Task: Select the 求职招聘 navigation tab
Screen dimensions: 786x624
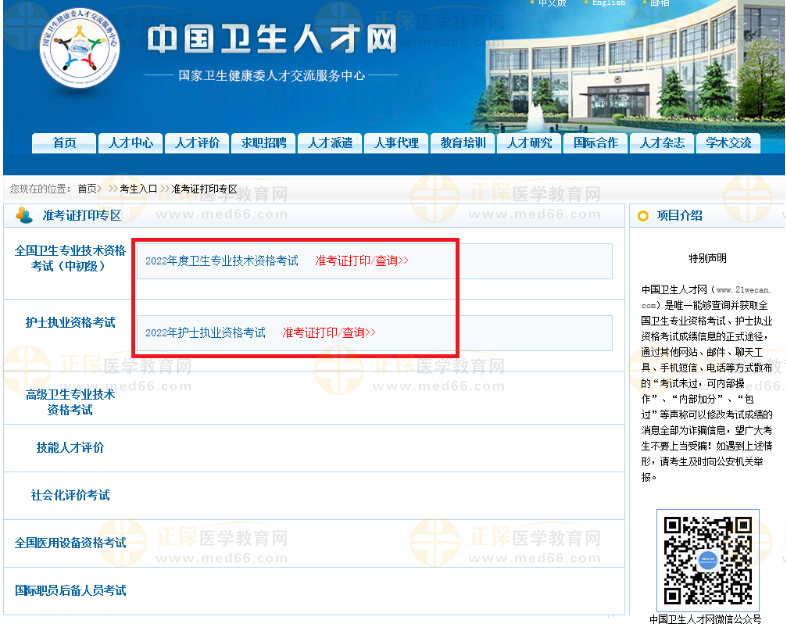Action: click(263, 143)
